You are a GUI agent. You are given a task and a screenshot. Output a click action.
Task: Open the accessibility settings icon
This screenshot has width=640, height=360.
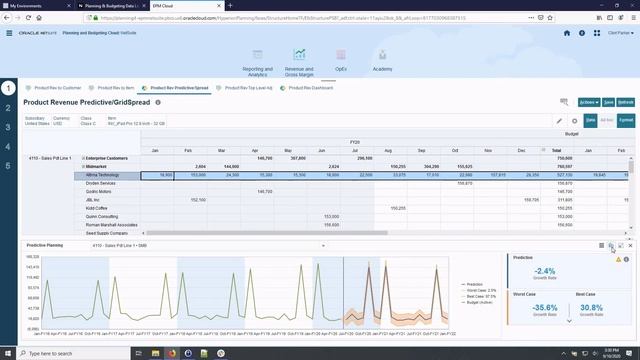click(582, 33)
